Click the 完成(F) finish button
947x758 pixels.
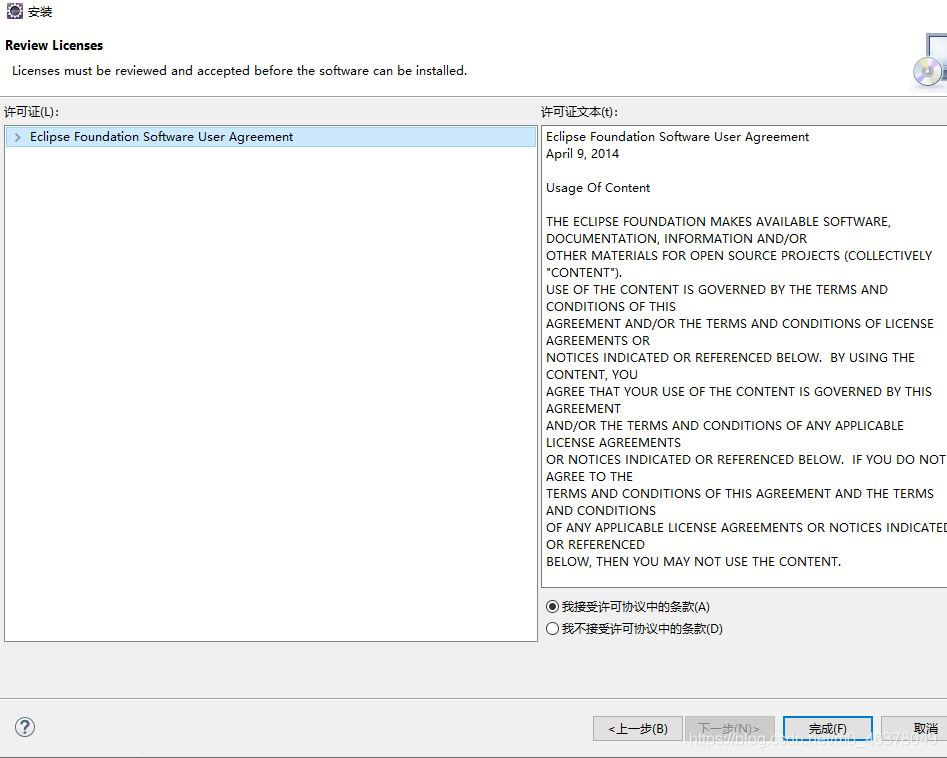(x=827, y=728)
